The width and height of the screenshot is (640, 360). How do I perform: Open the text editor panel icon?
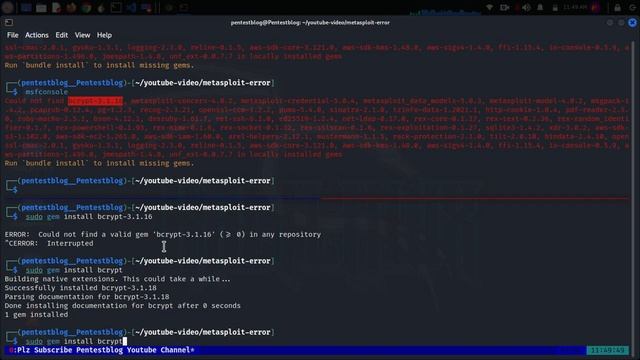(x=56, y=7)
